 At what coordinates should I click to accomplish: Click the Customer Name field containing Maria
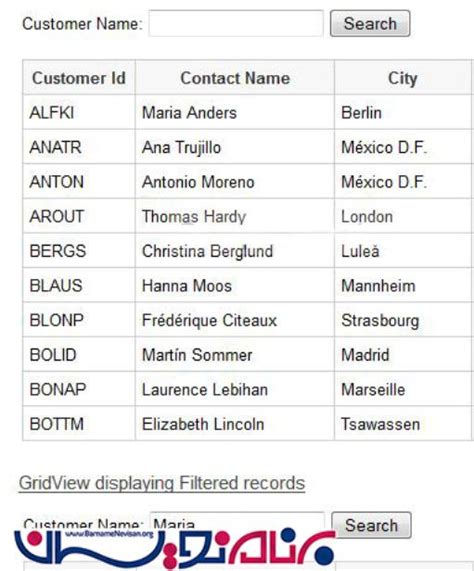point(237,523)
